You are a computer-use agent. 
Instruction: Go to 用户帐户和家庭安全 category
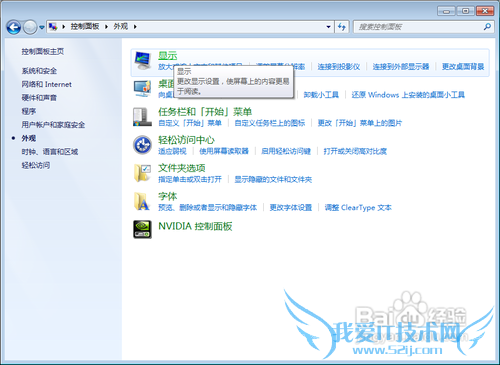(x=53, y=125)
